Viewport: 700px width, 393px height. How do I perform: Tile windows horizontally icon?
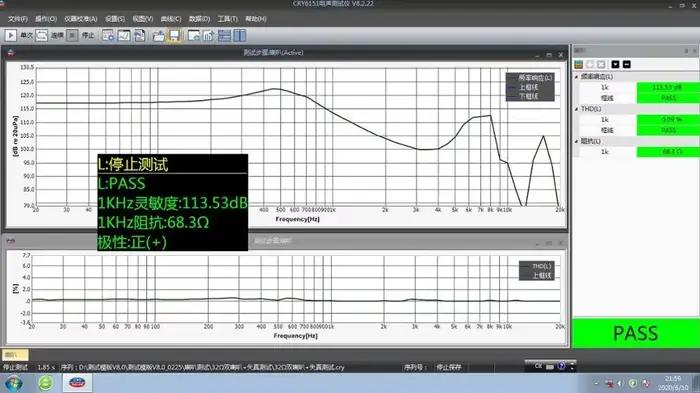click(225, 35)
